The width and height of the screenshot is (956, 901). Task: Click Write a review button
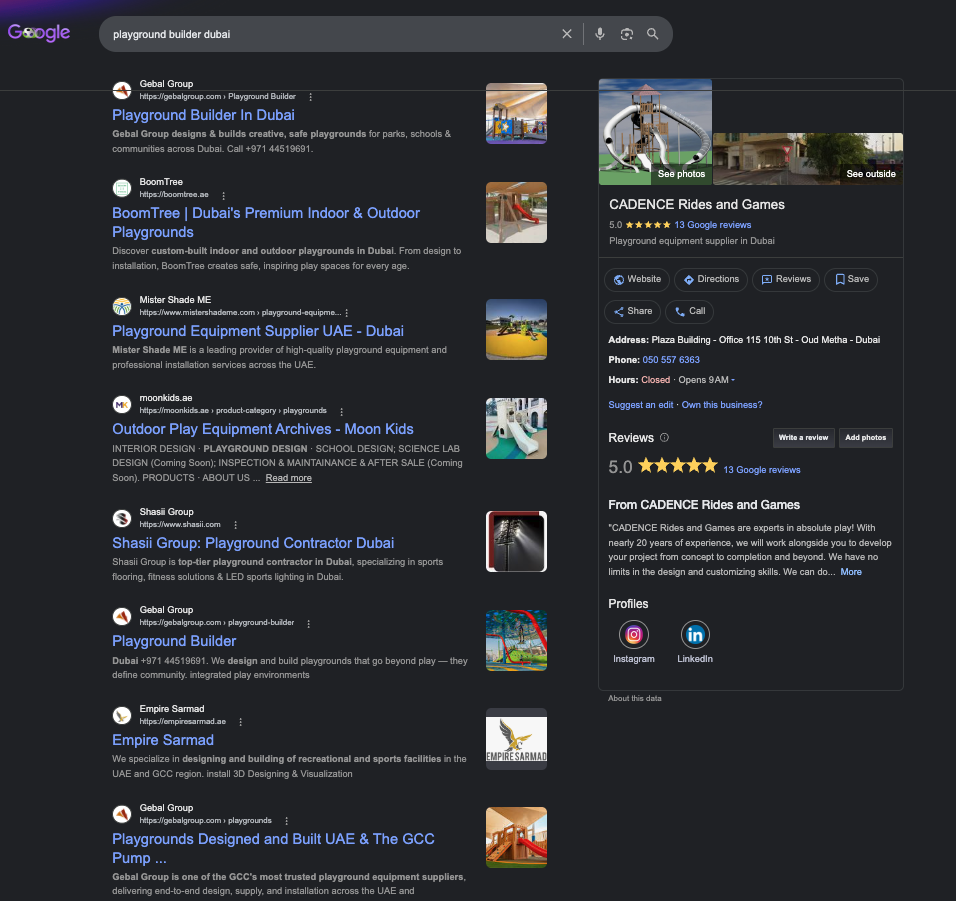coord(803,438)
